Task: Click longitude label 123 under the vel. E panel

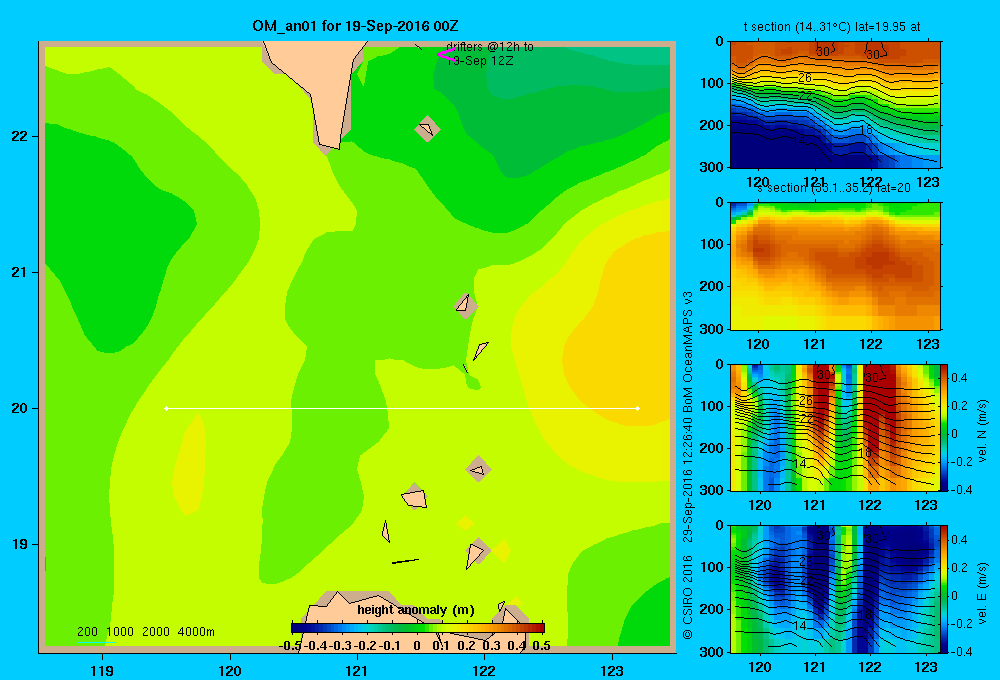Action: (926, 667)
